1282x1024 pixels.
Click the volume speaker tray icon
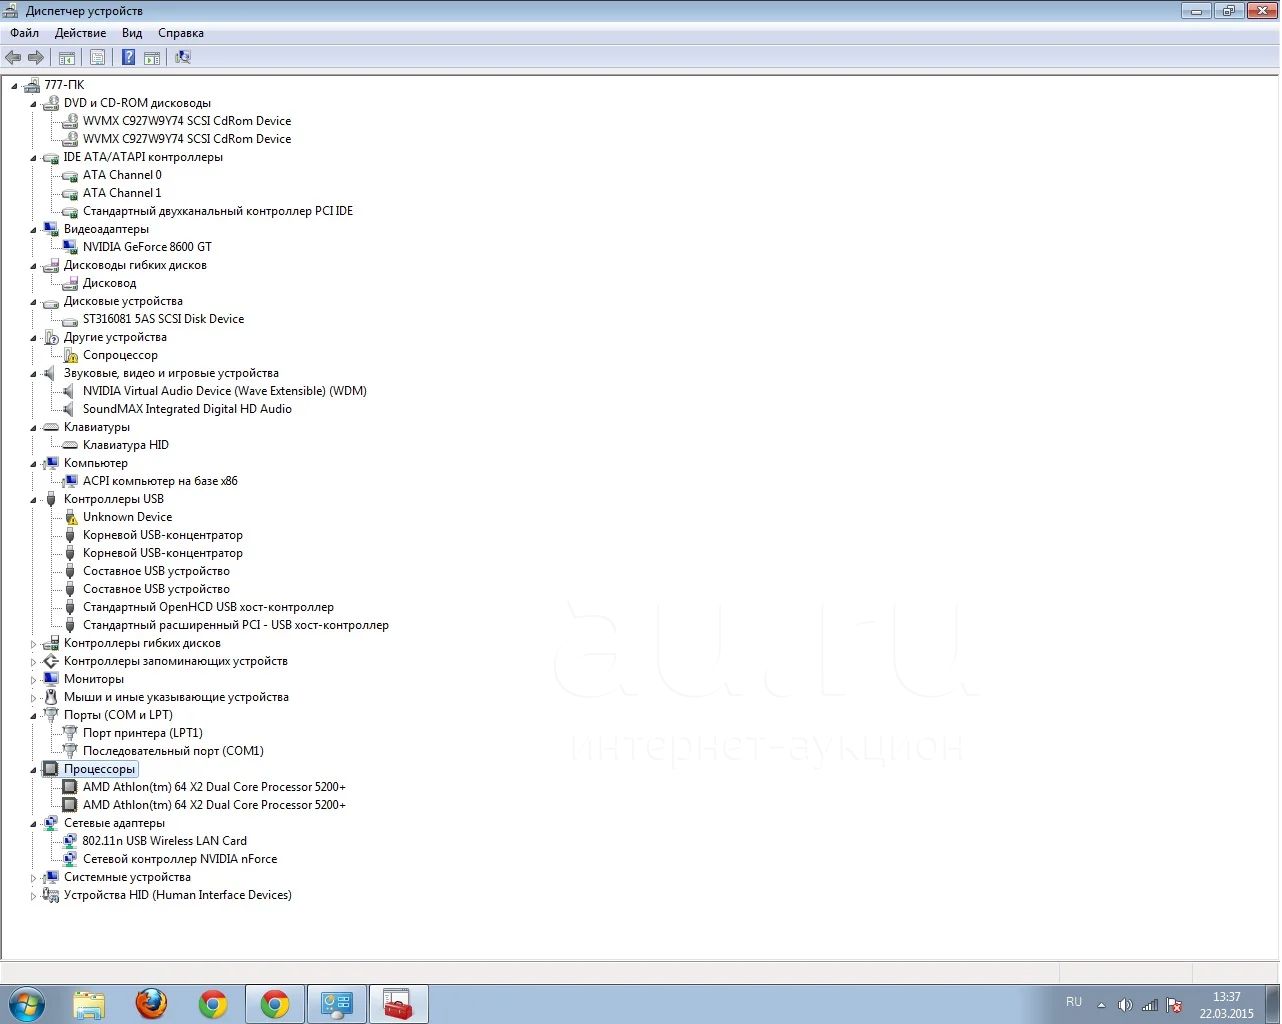click(x=1125, y=1005)
